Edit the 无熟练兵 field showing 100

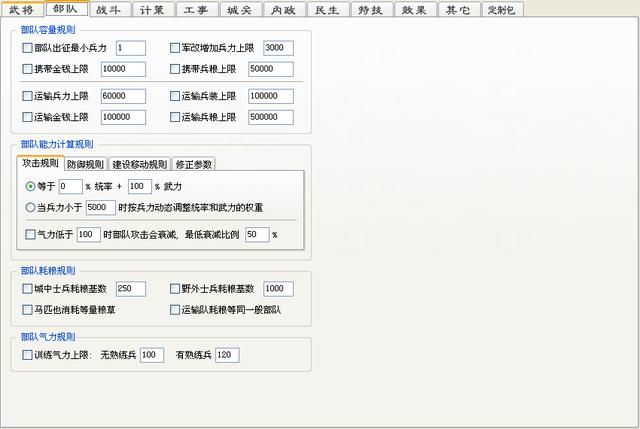click(152, 355)
